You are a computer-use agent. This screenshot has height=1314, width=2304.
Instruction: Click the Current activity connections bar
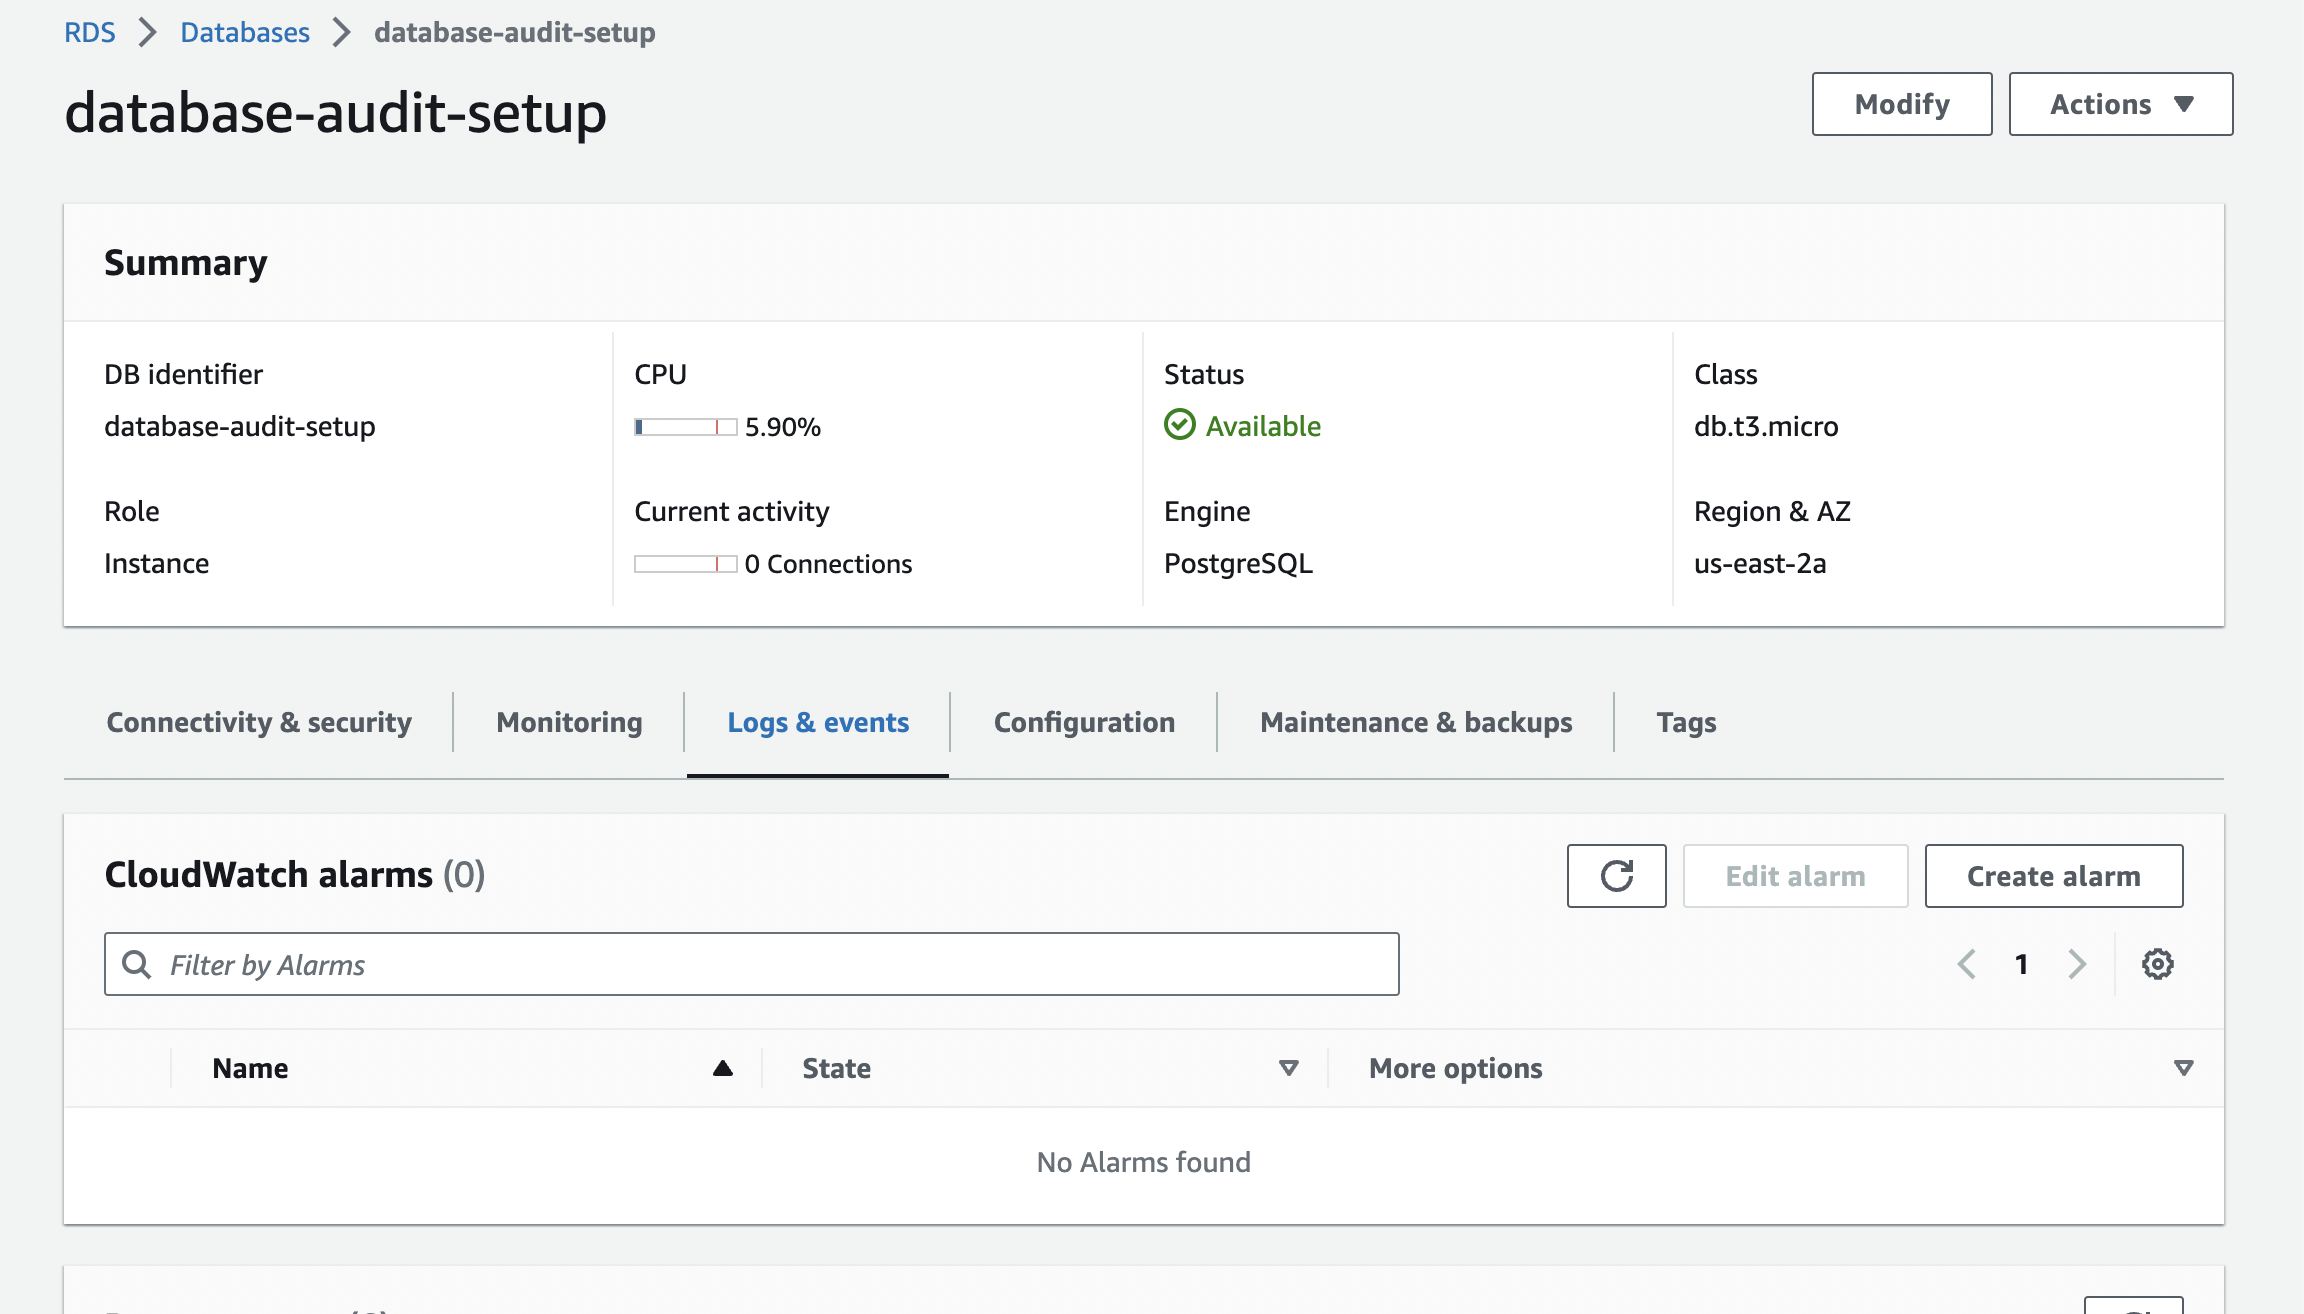tap(685, 564)
